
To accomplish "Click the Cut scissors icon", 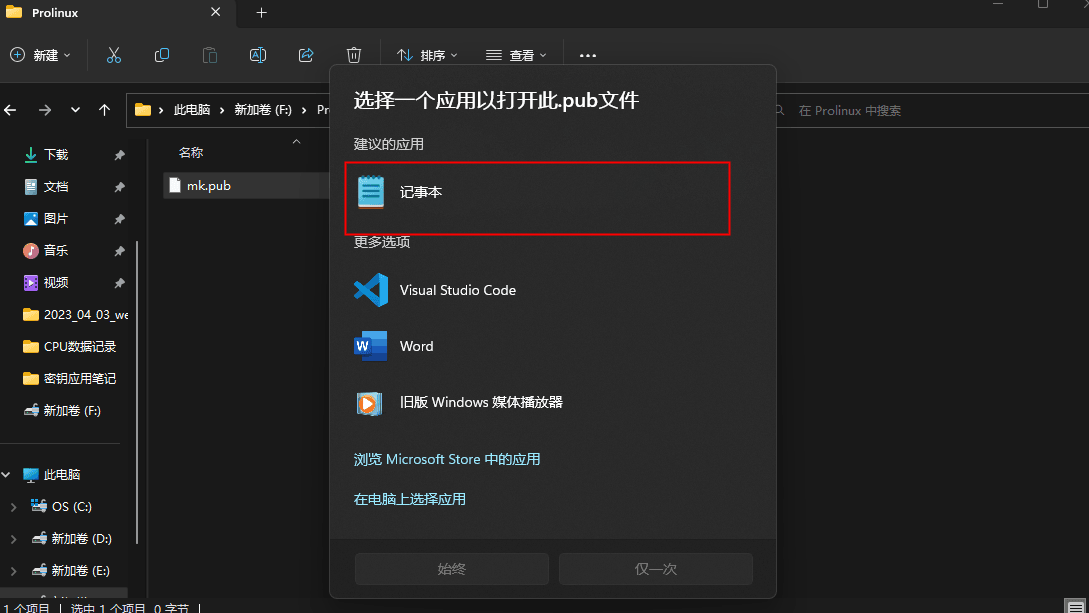I will [114, 56].
